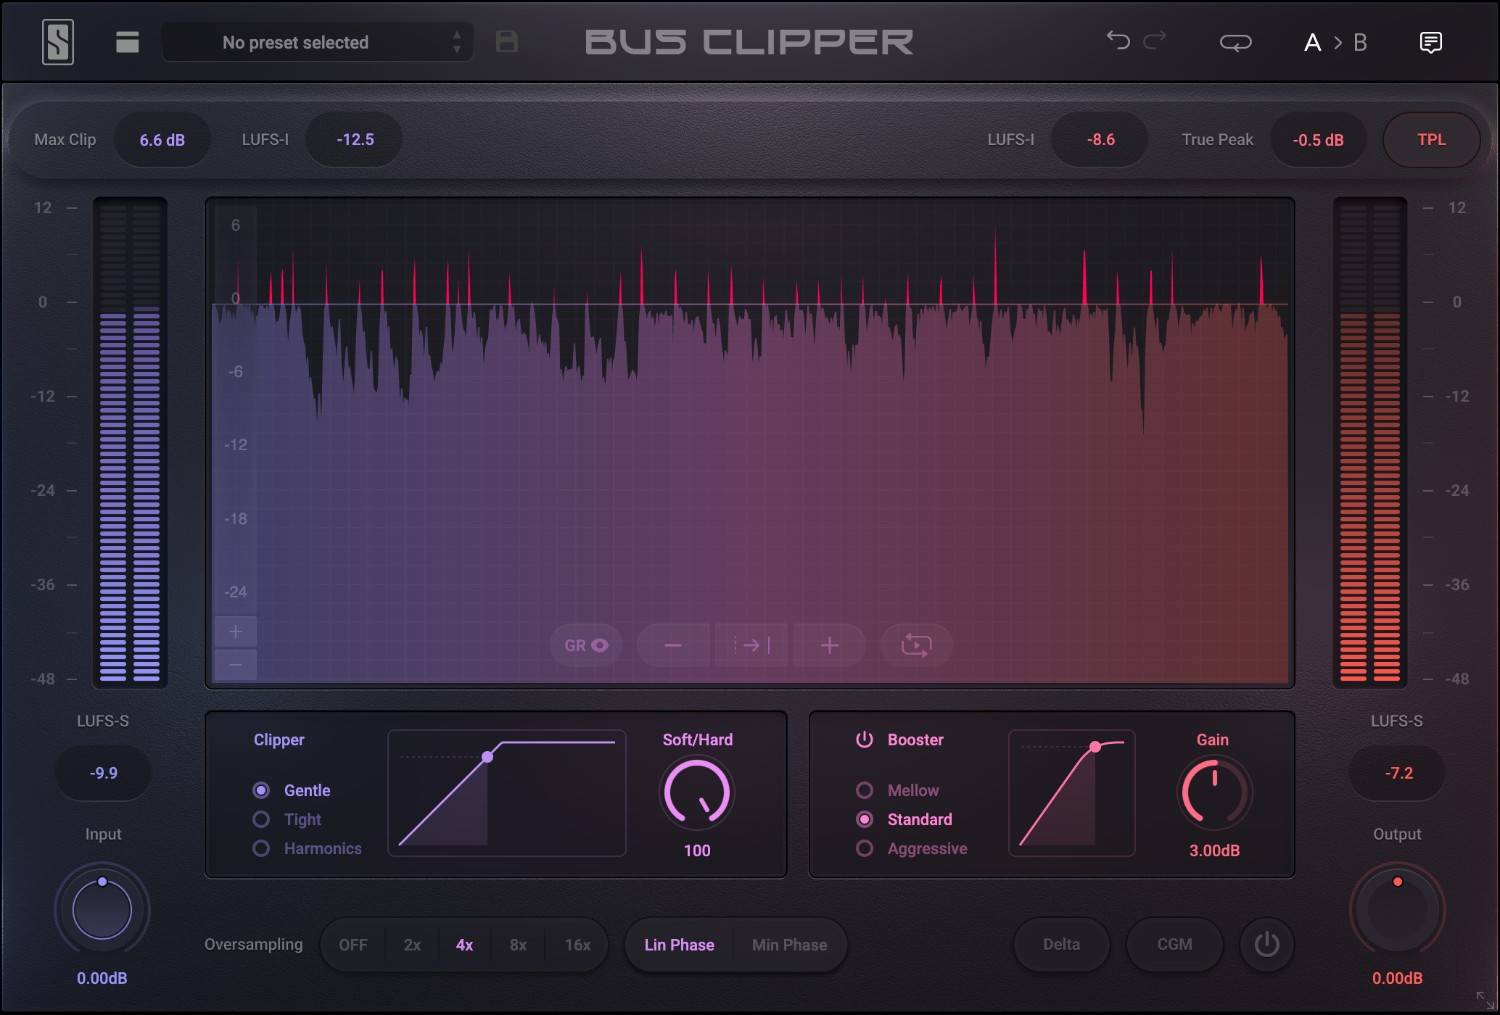Open the hamburger menu icon in header
Screen dimensions: 1500x1015
click(x=127, y=41)
